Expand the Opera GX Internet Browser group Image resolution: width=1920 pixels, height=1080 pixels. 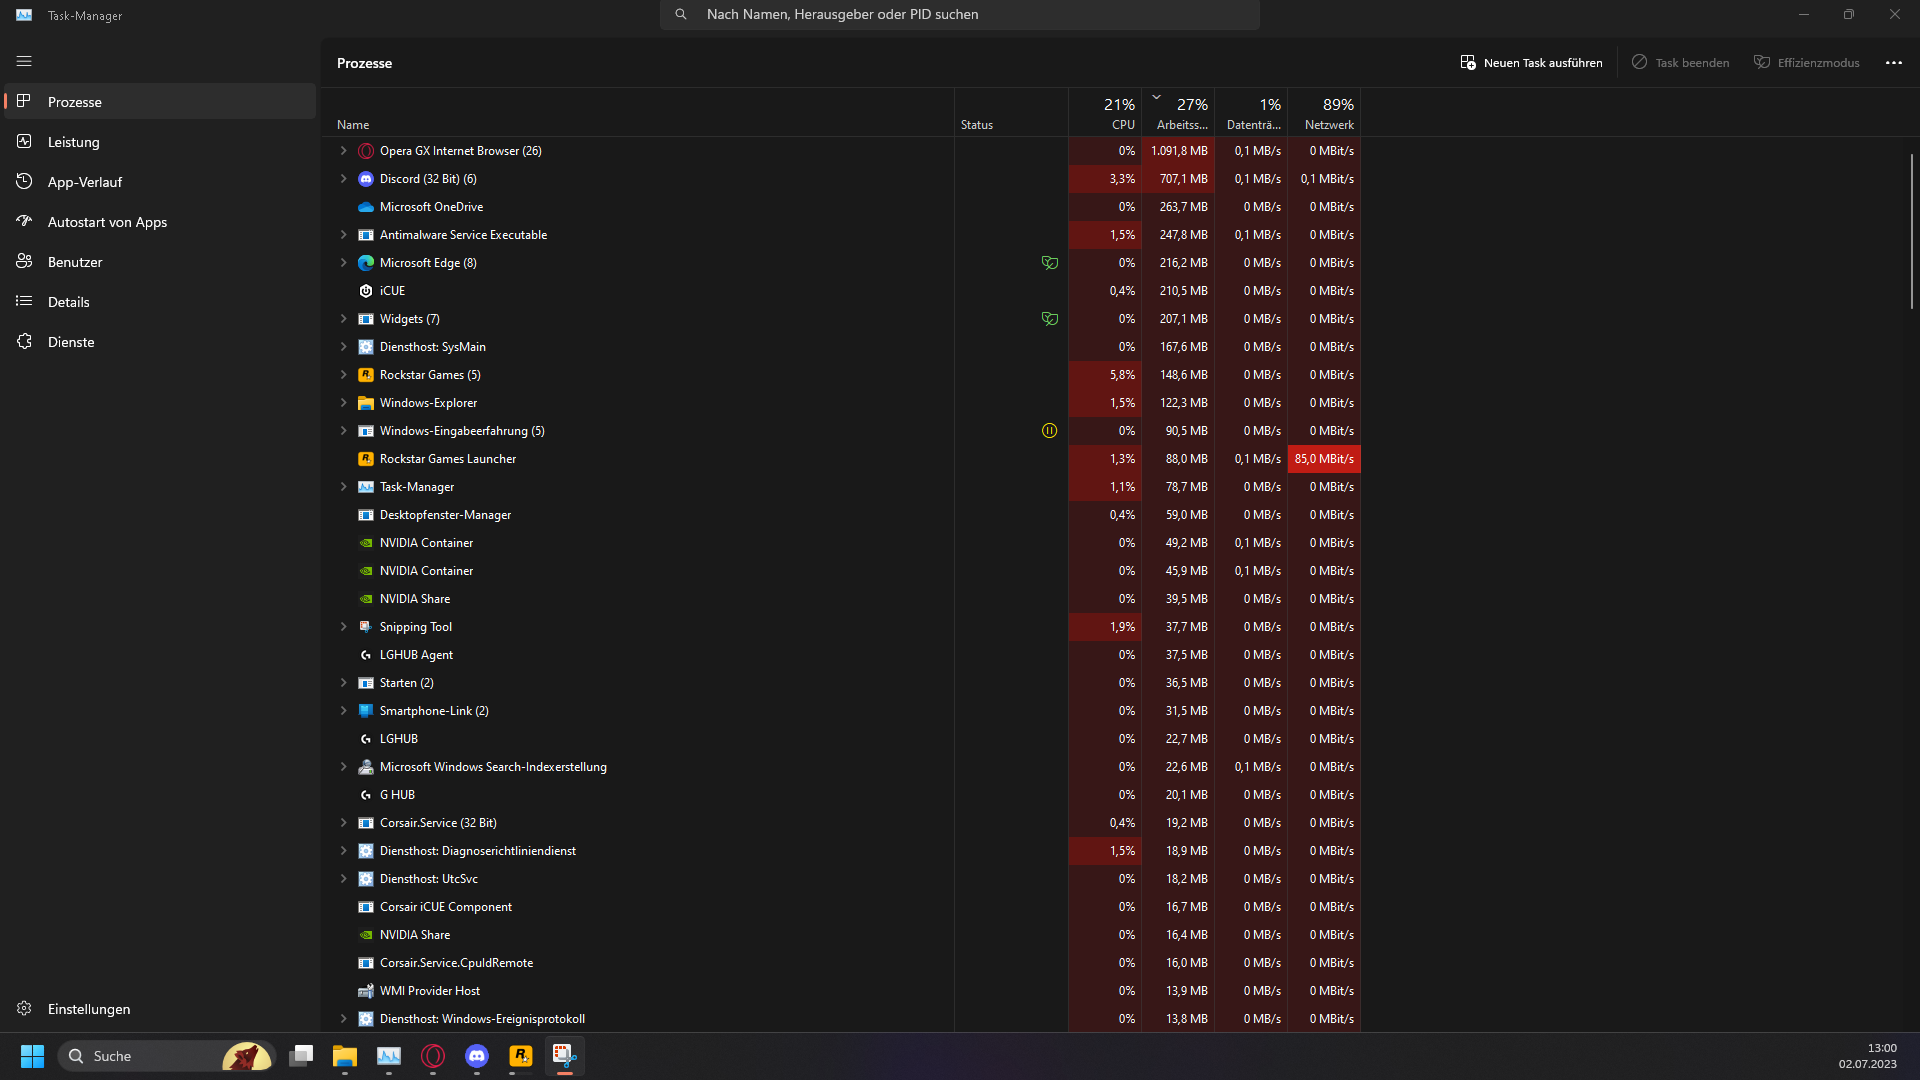point(343,151)
